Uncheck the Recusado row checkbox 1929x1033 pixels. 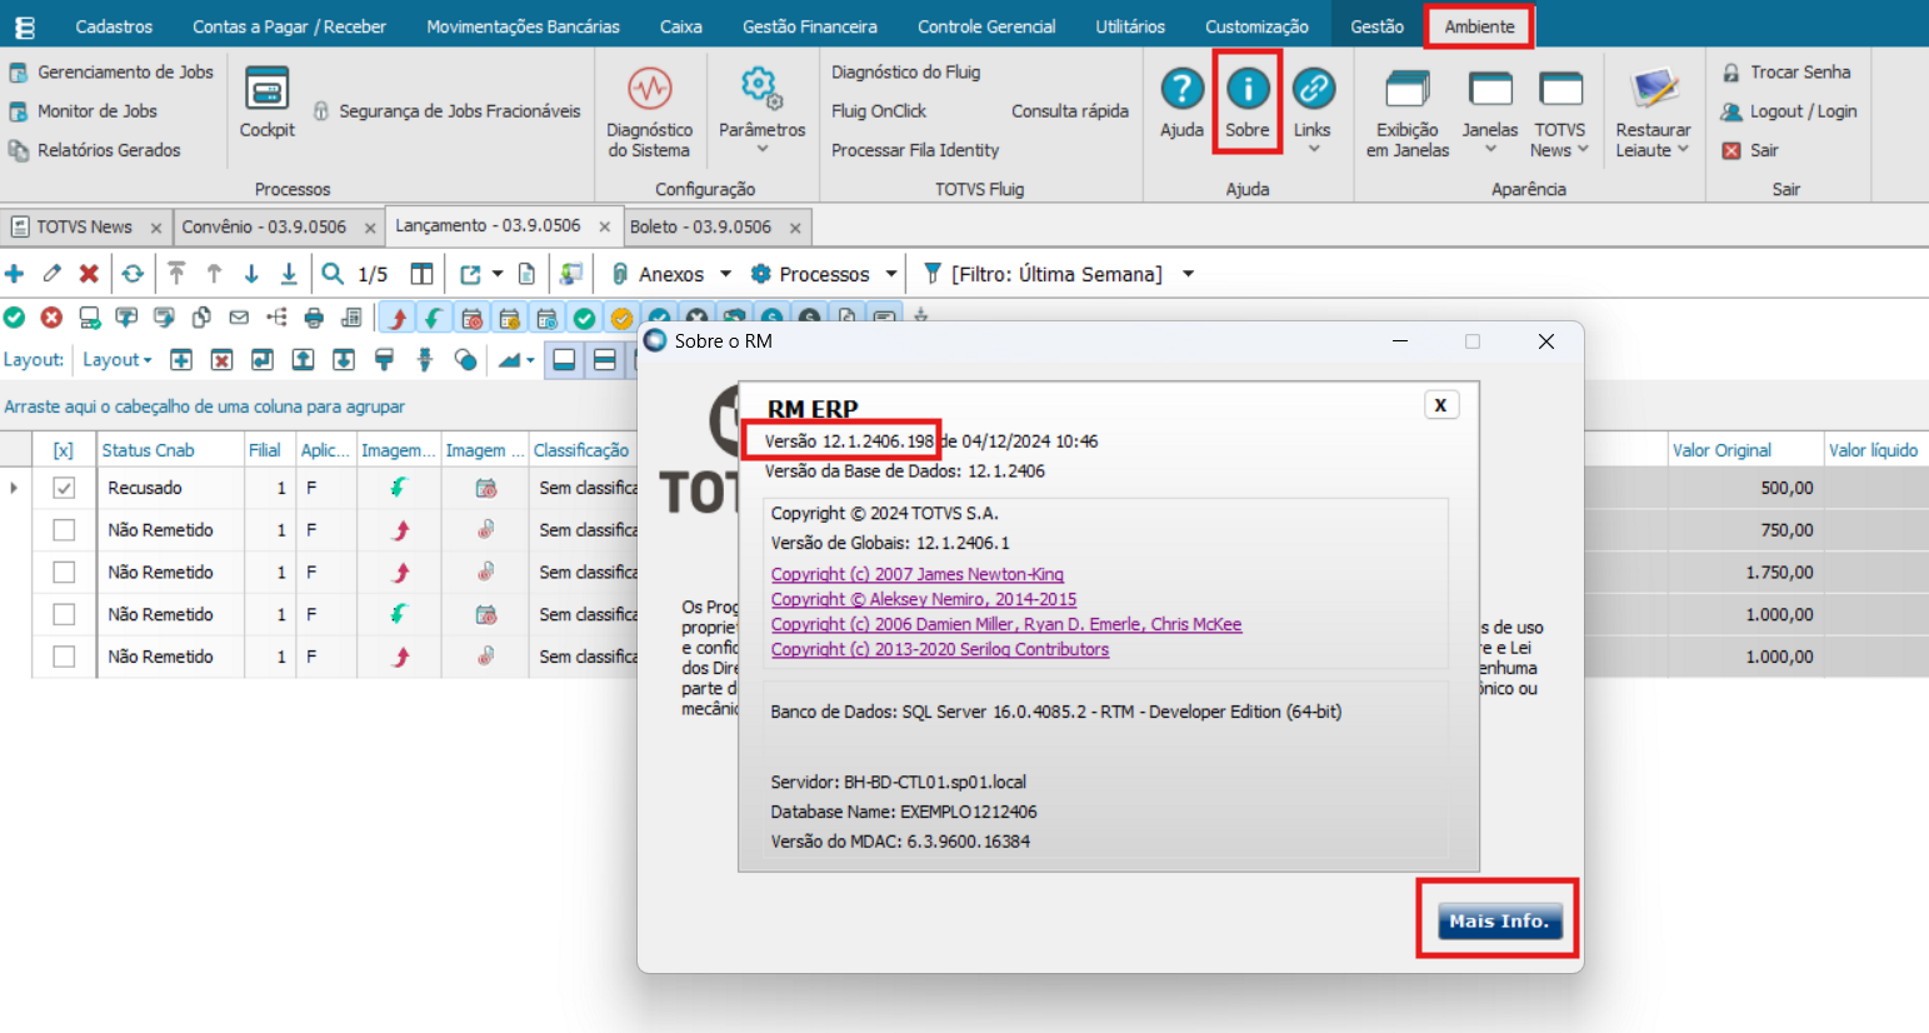pos(64,488)
